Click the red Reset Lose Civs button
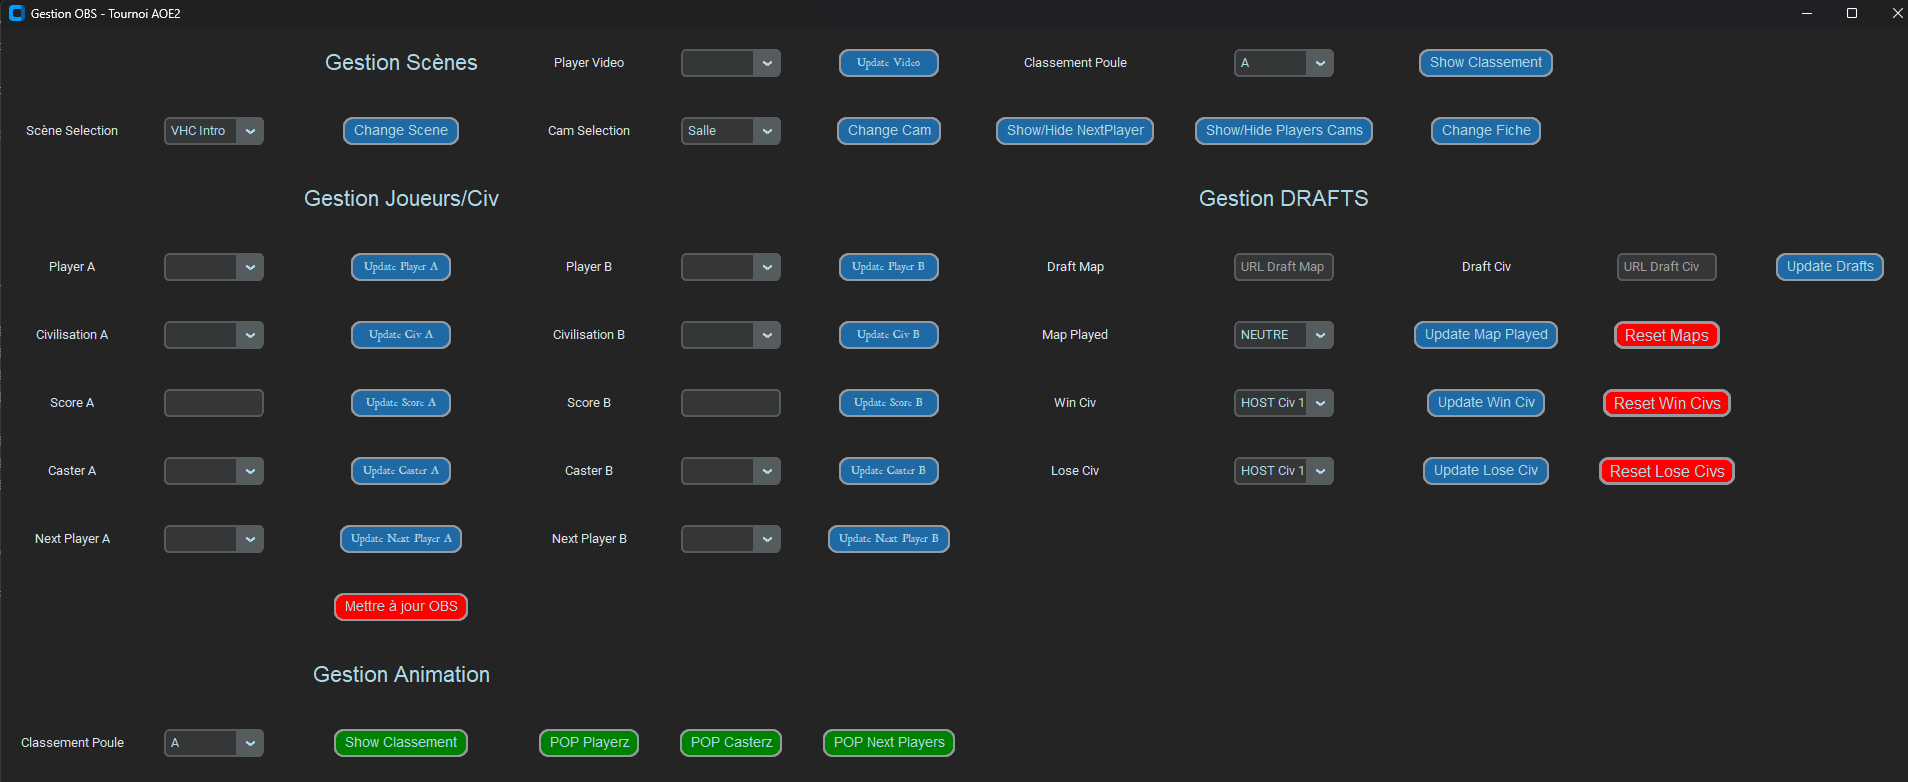This screenshot has width=1908, height=782. [x=1667, y=471]
